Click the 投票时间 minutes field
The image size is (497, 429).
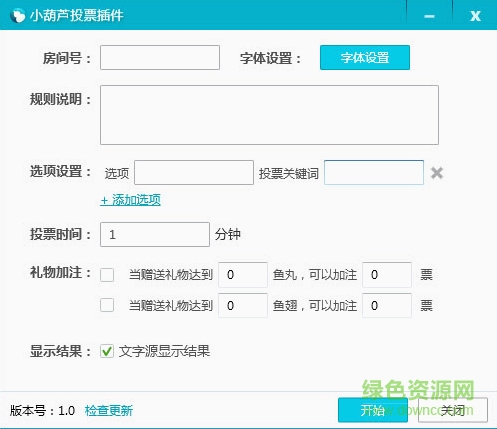[x=155, y=235]
